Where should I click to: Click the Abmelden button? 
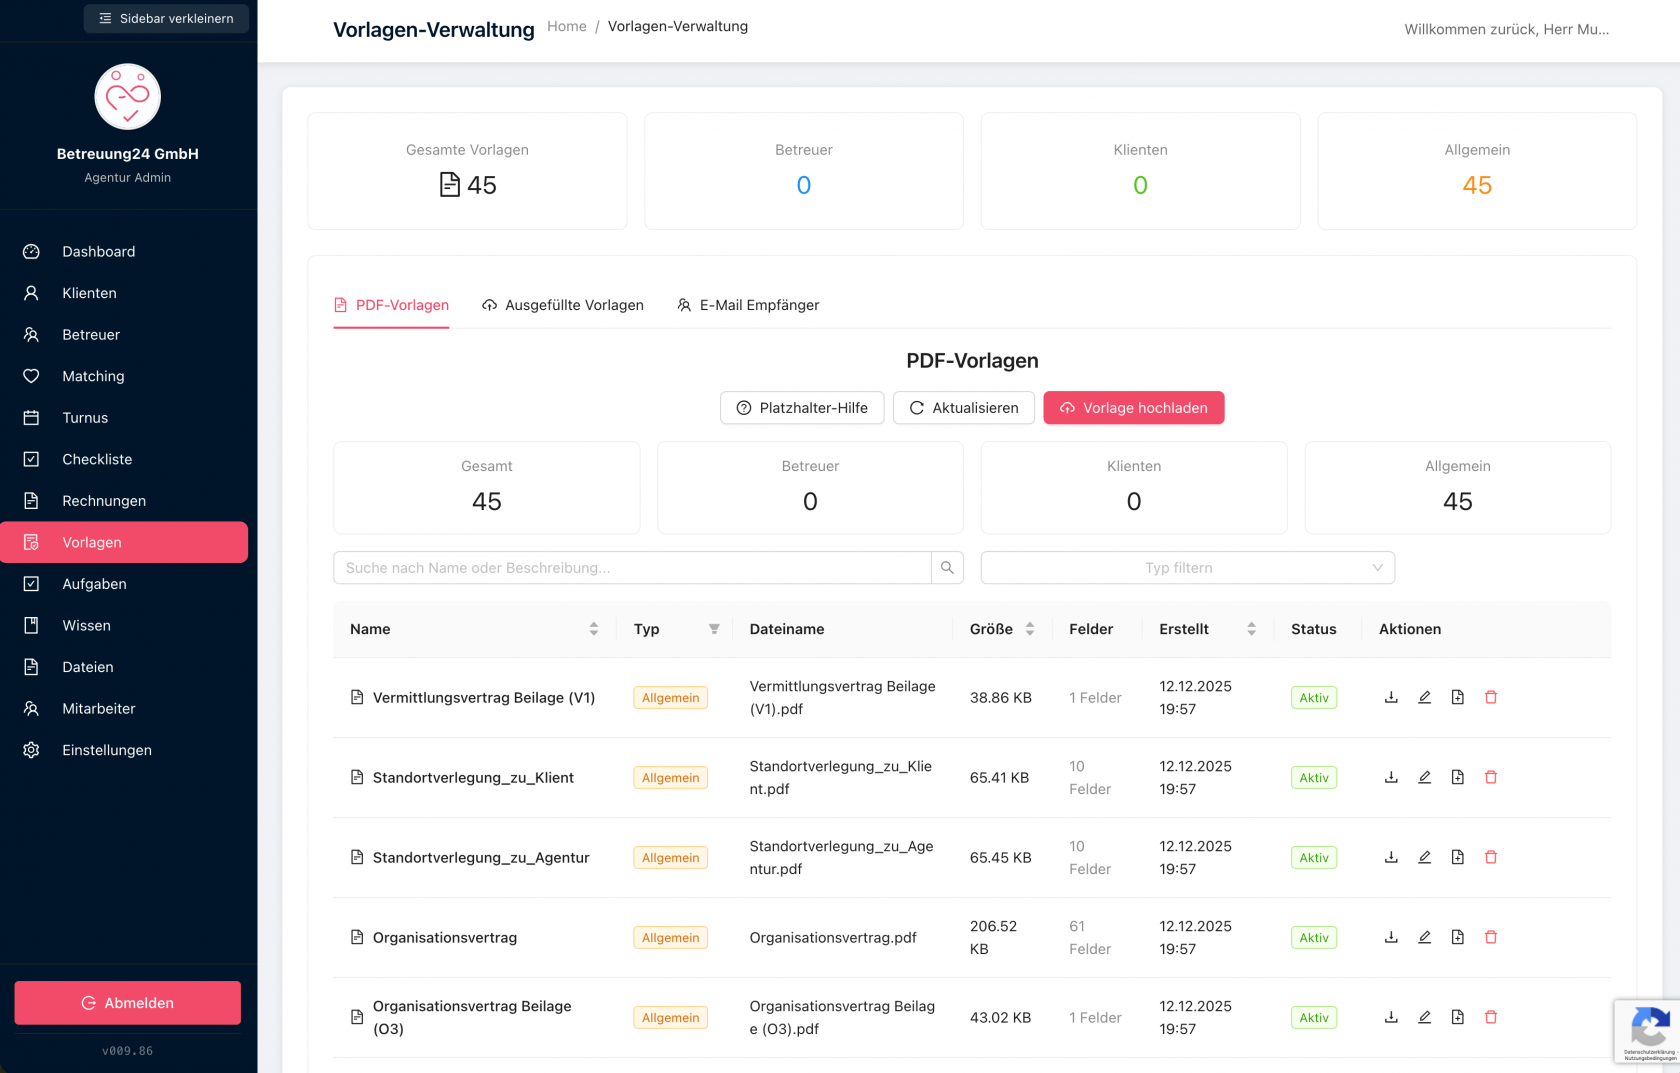coord(128,1003)
